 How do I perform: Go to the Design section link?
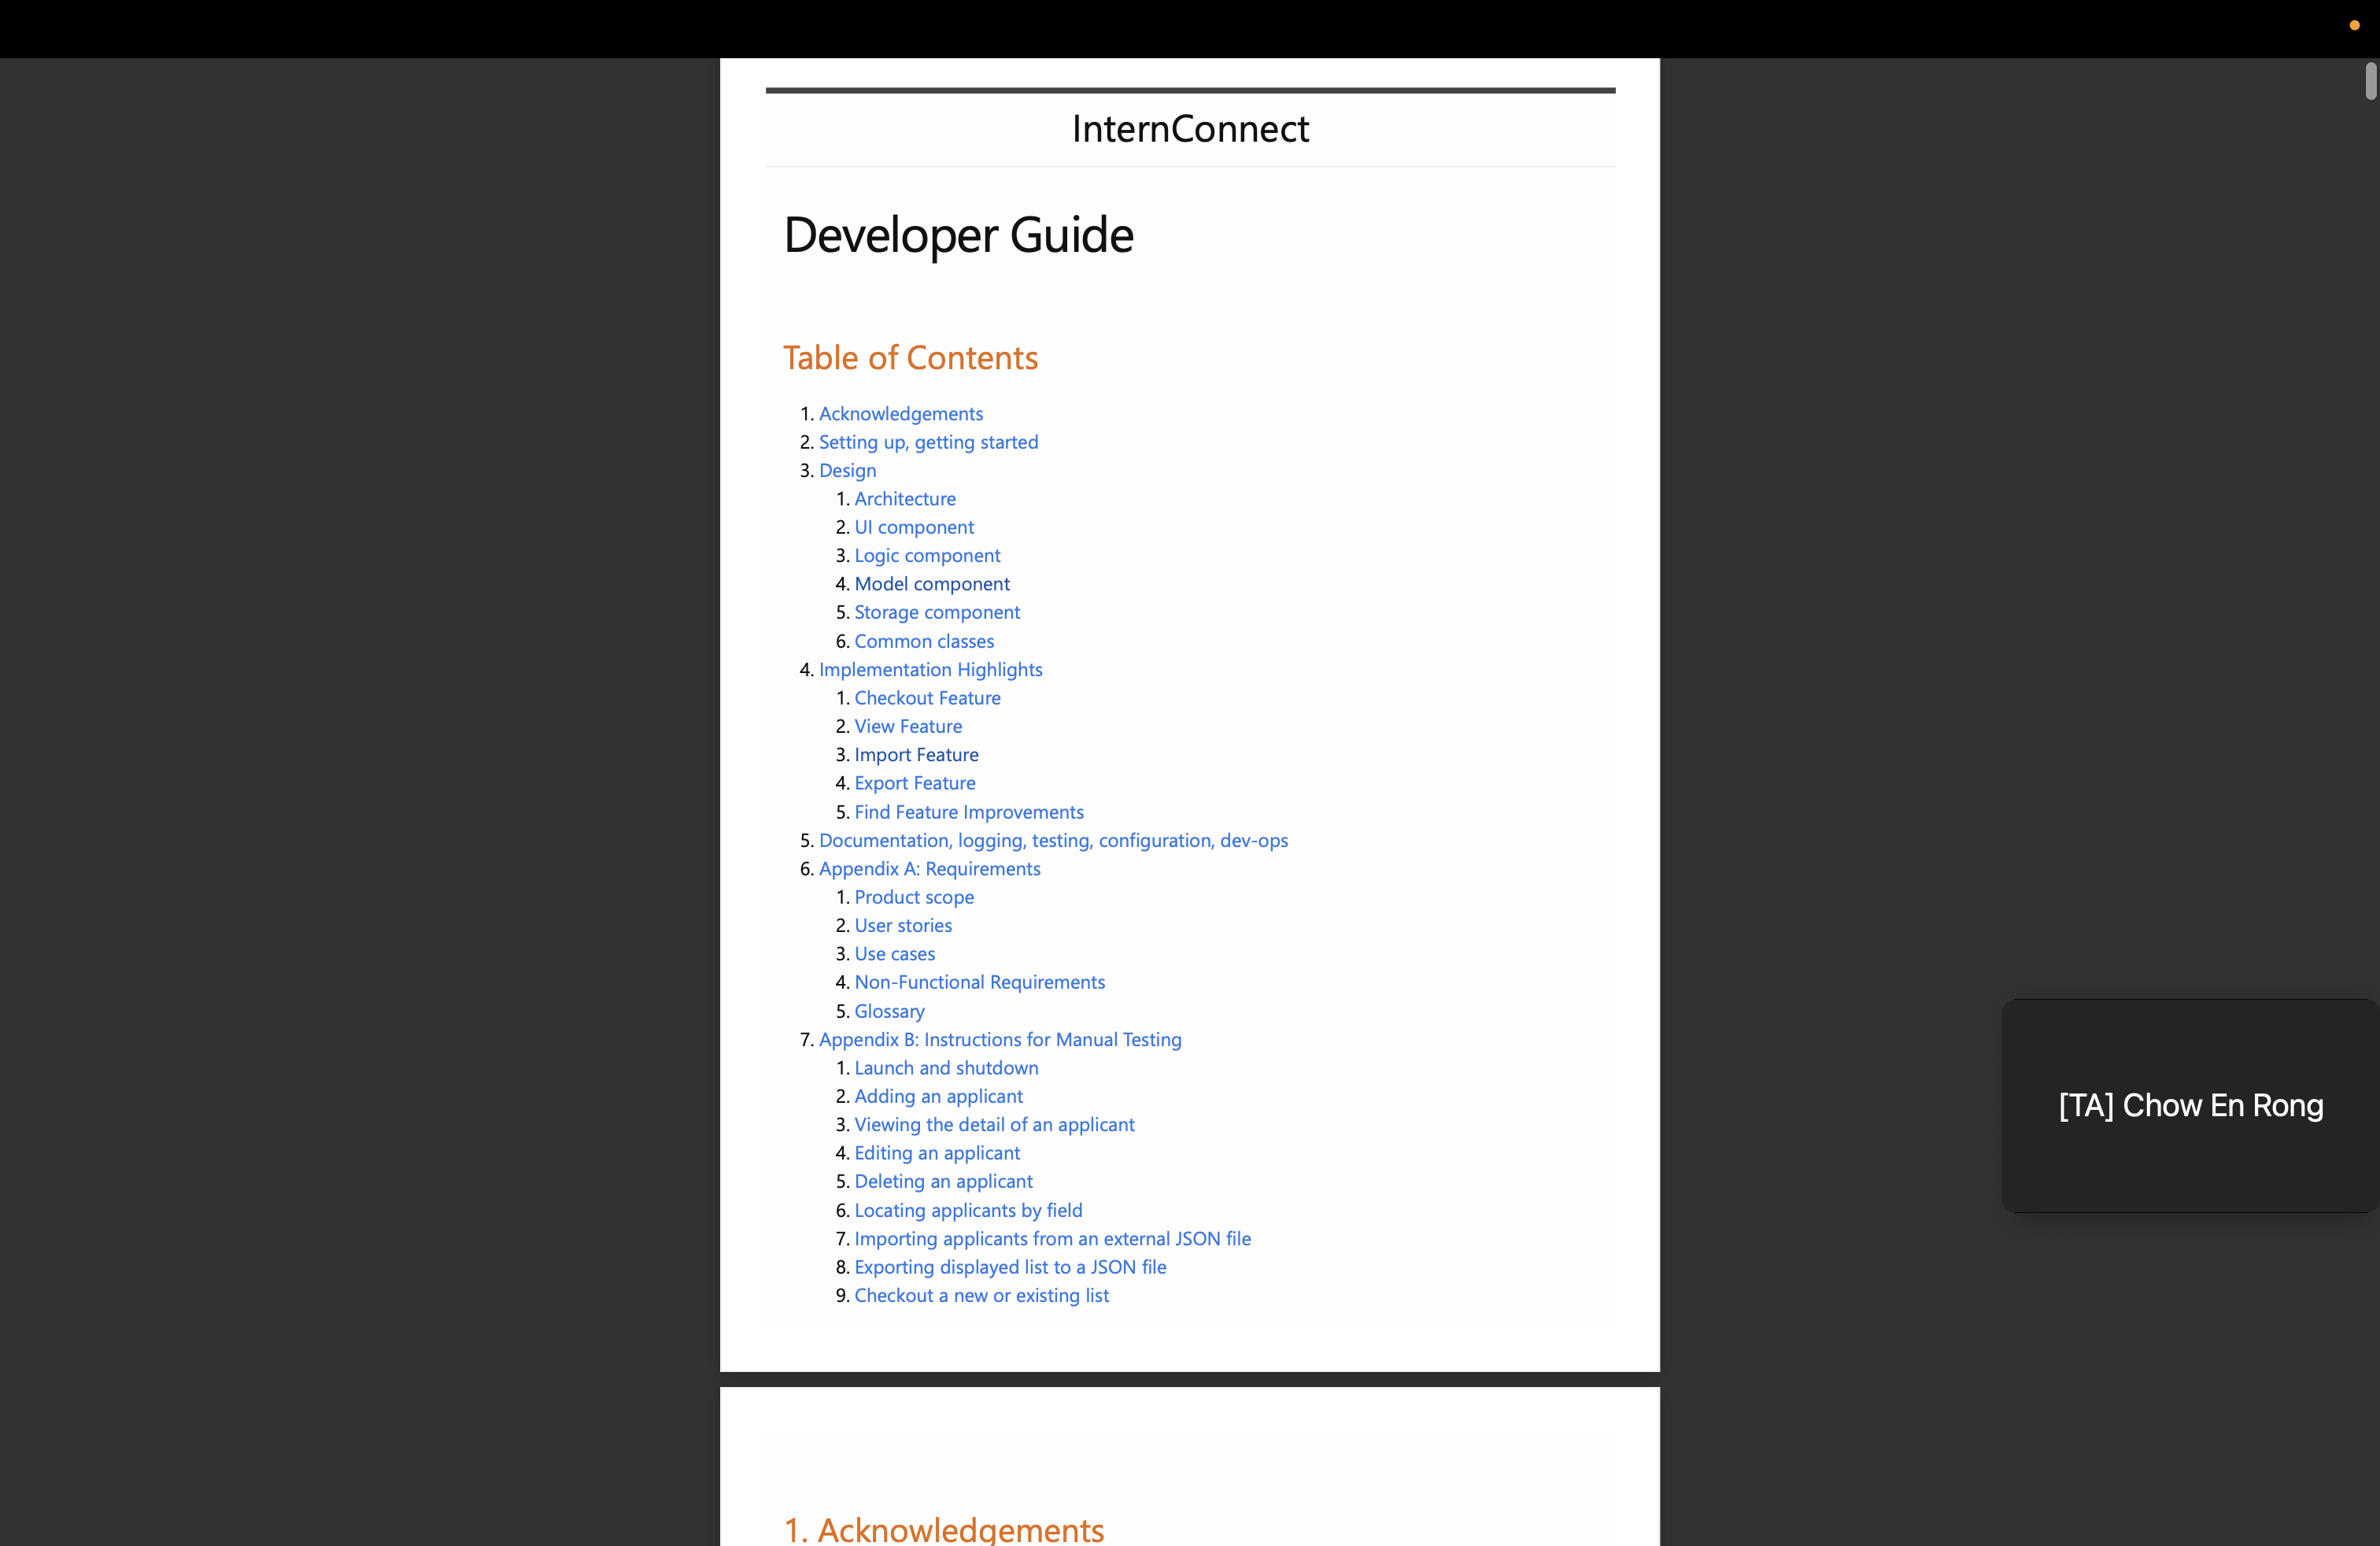click(x=847, y=470)
